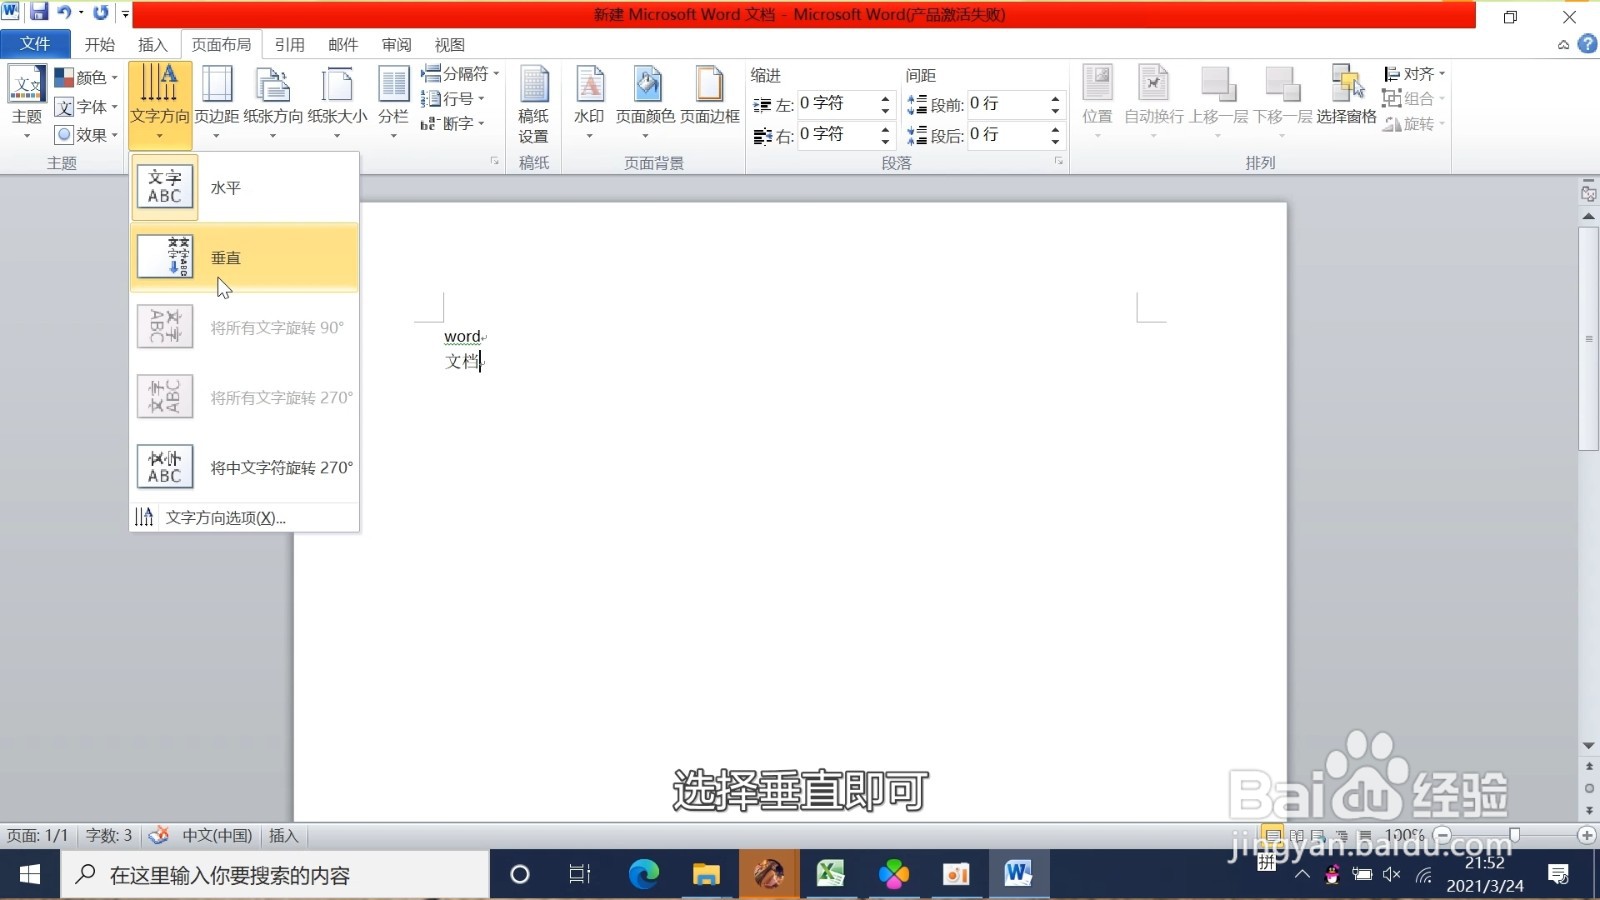Click the Windows Start button

pos(30,875)
